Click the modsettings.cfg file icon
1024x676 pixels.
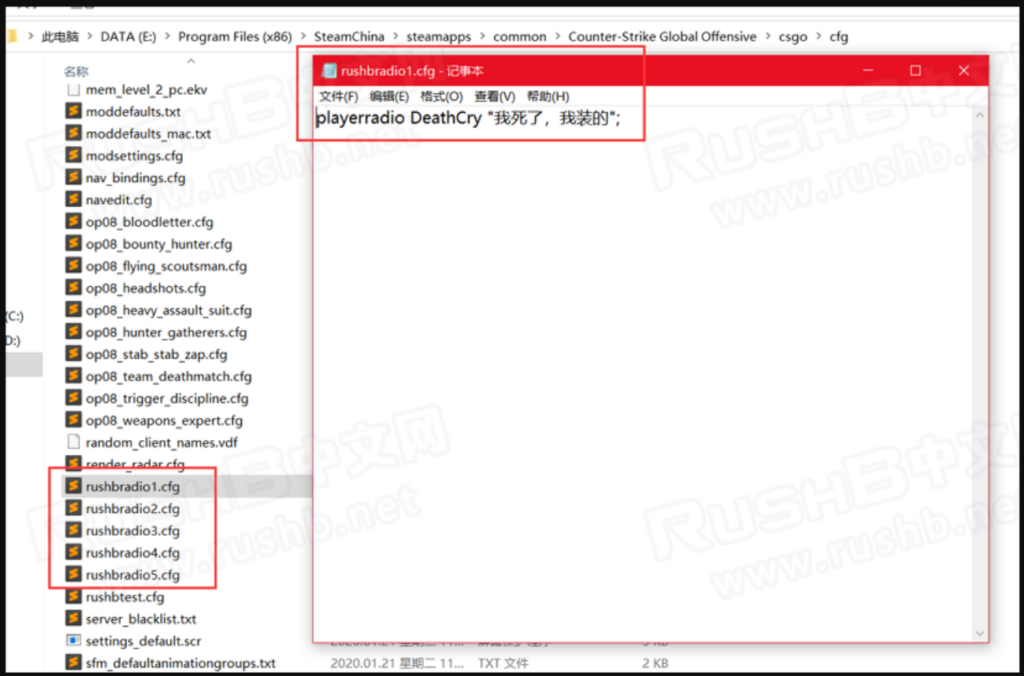tap(73, 155)
